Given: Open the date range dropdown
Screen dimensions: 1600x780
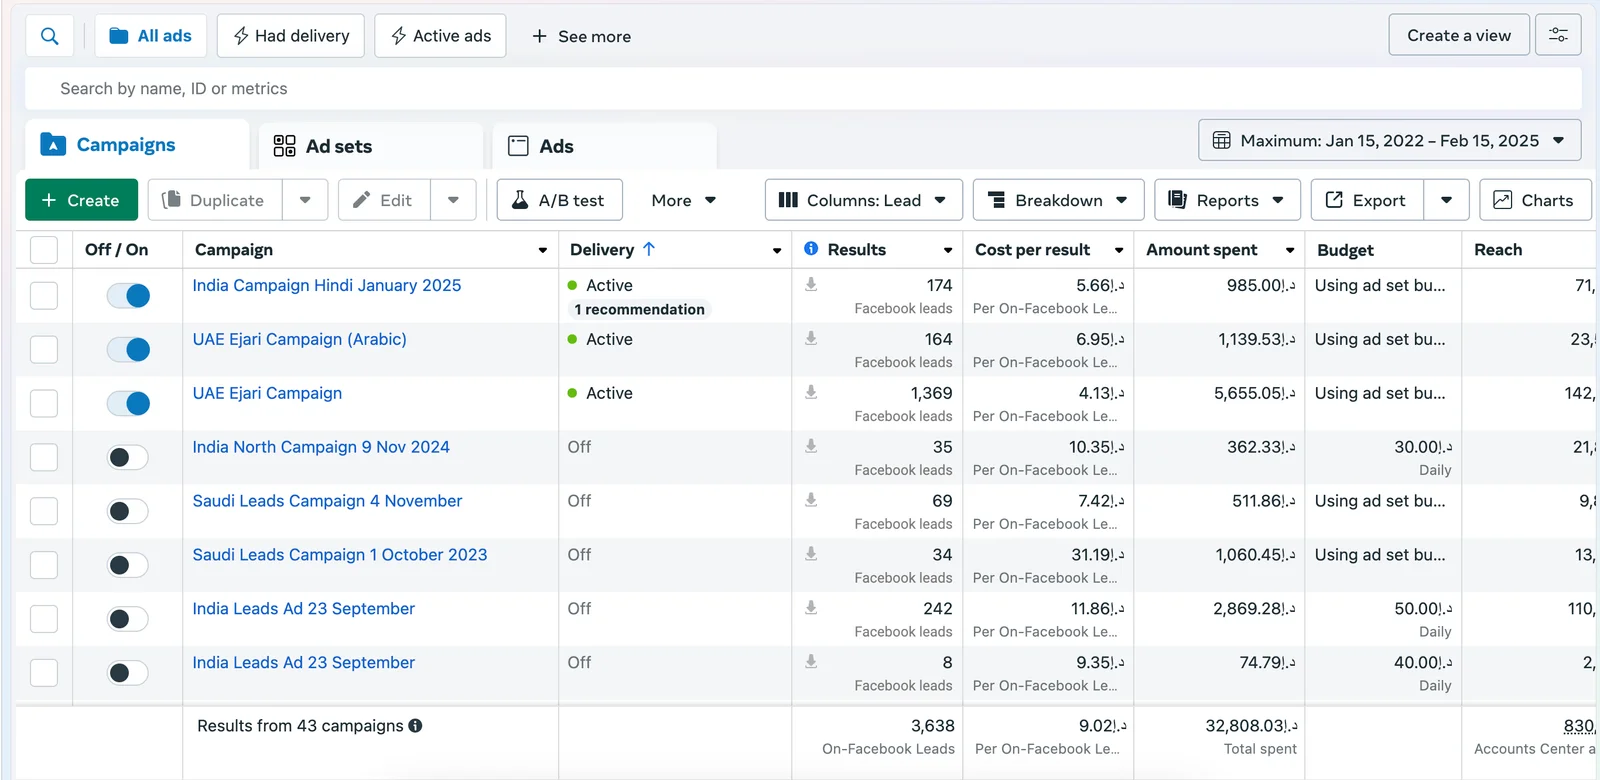Looking at the screenshot, I should [1389, 141].
